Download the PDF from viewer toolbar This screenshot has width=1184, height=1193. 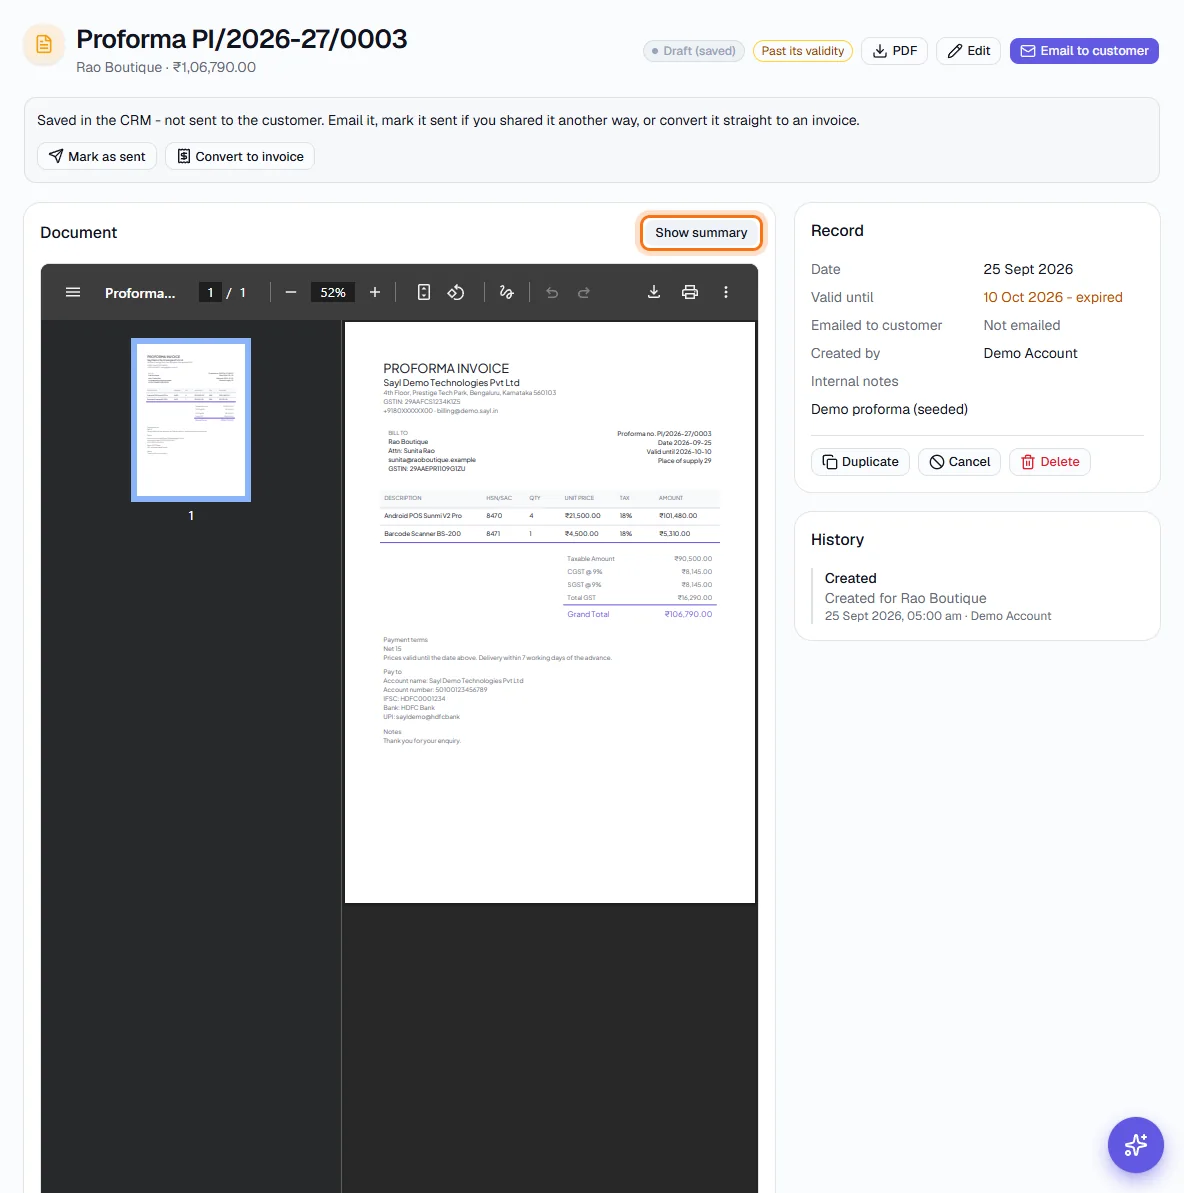[x=654, y=292]
